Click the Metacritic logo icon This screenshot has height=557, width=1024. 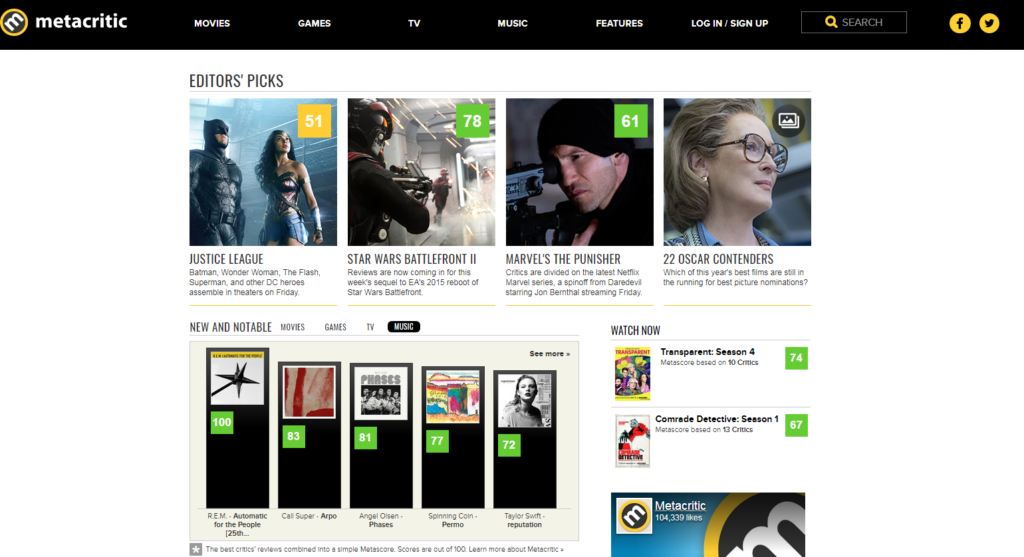(14, 22)
